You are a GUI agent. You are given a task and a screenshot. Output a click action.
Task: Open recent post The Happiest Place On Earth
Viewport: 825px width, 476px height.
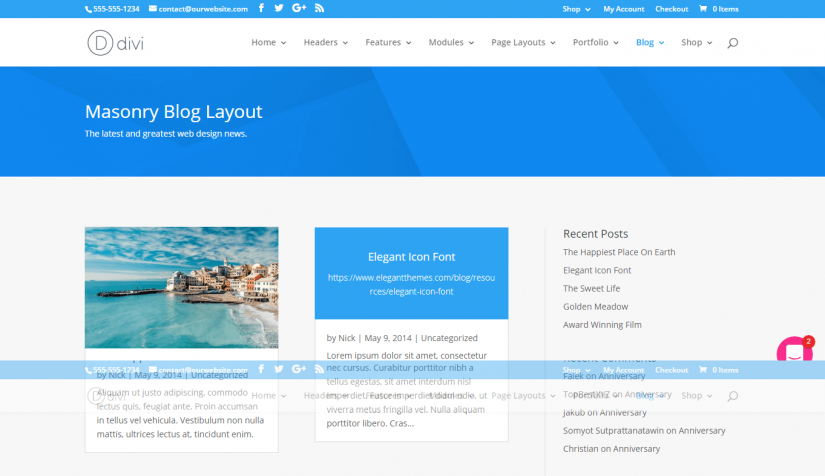click(x=619, y=252)
